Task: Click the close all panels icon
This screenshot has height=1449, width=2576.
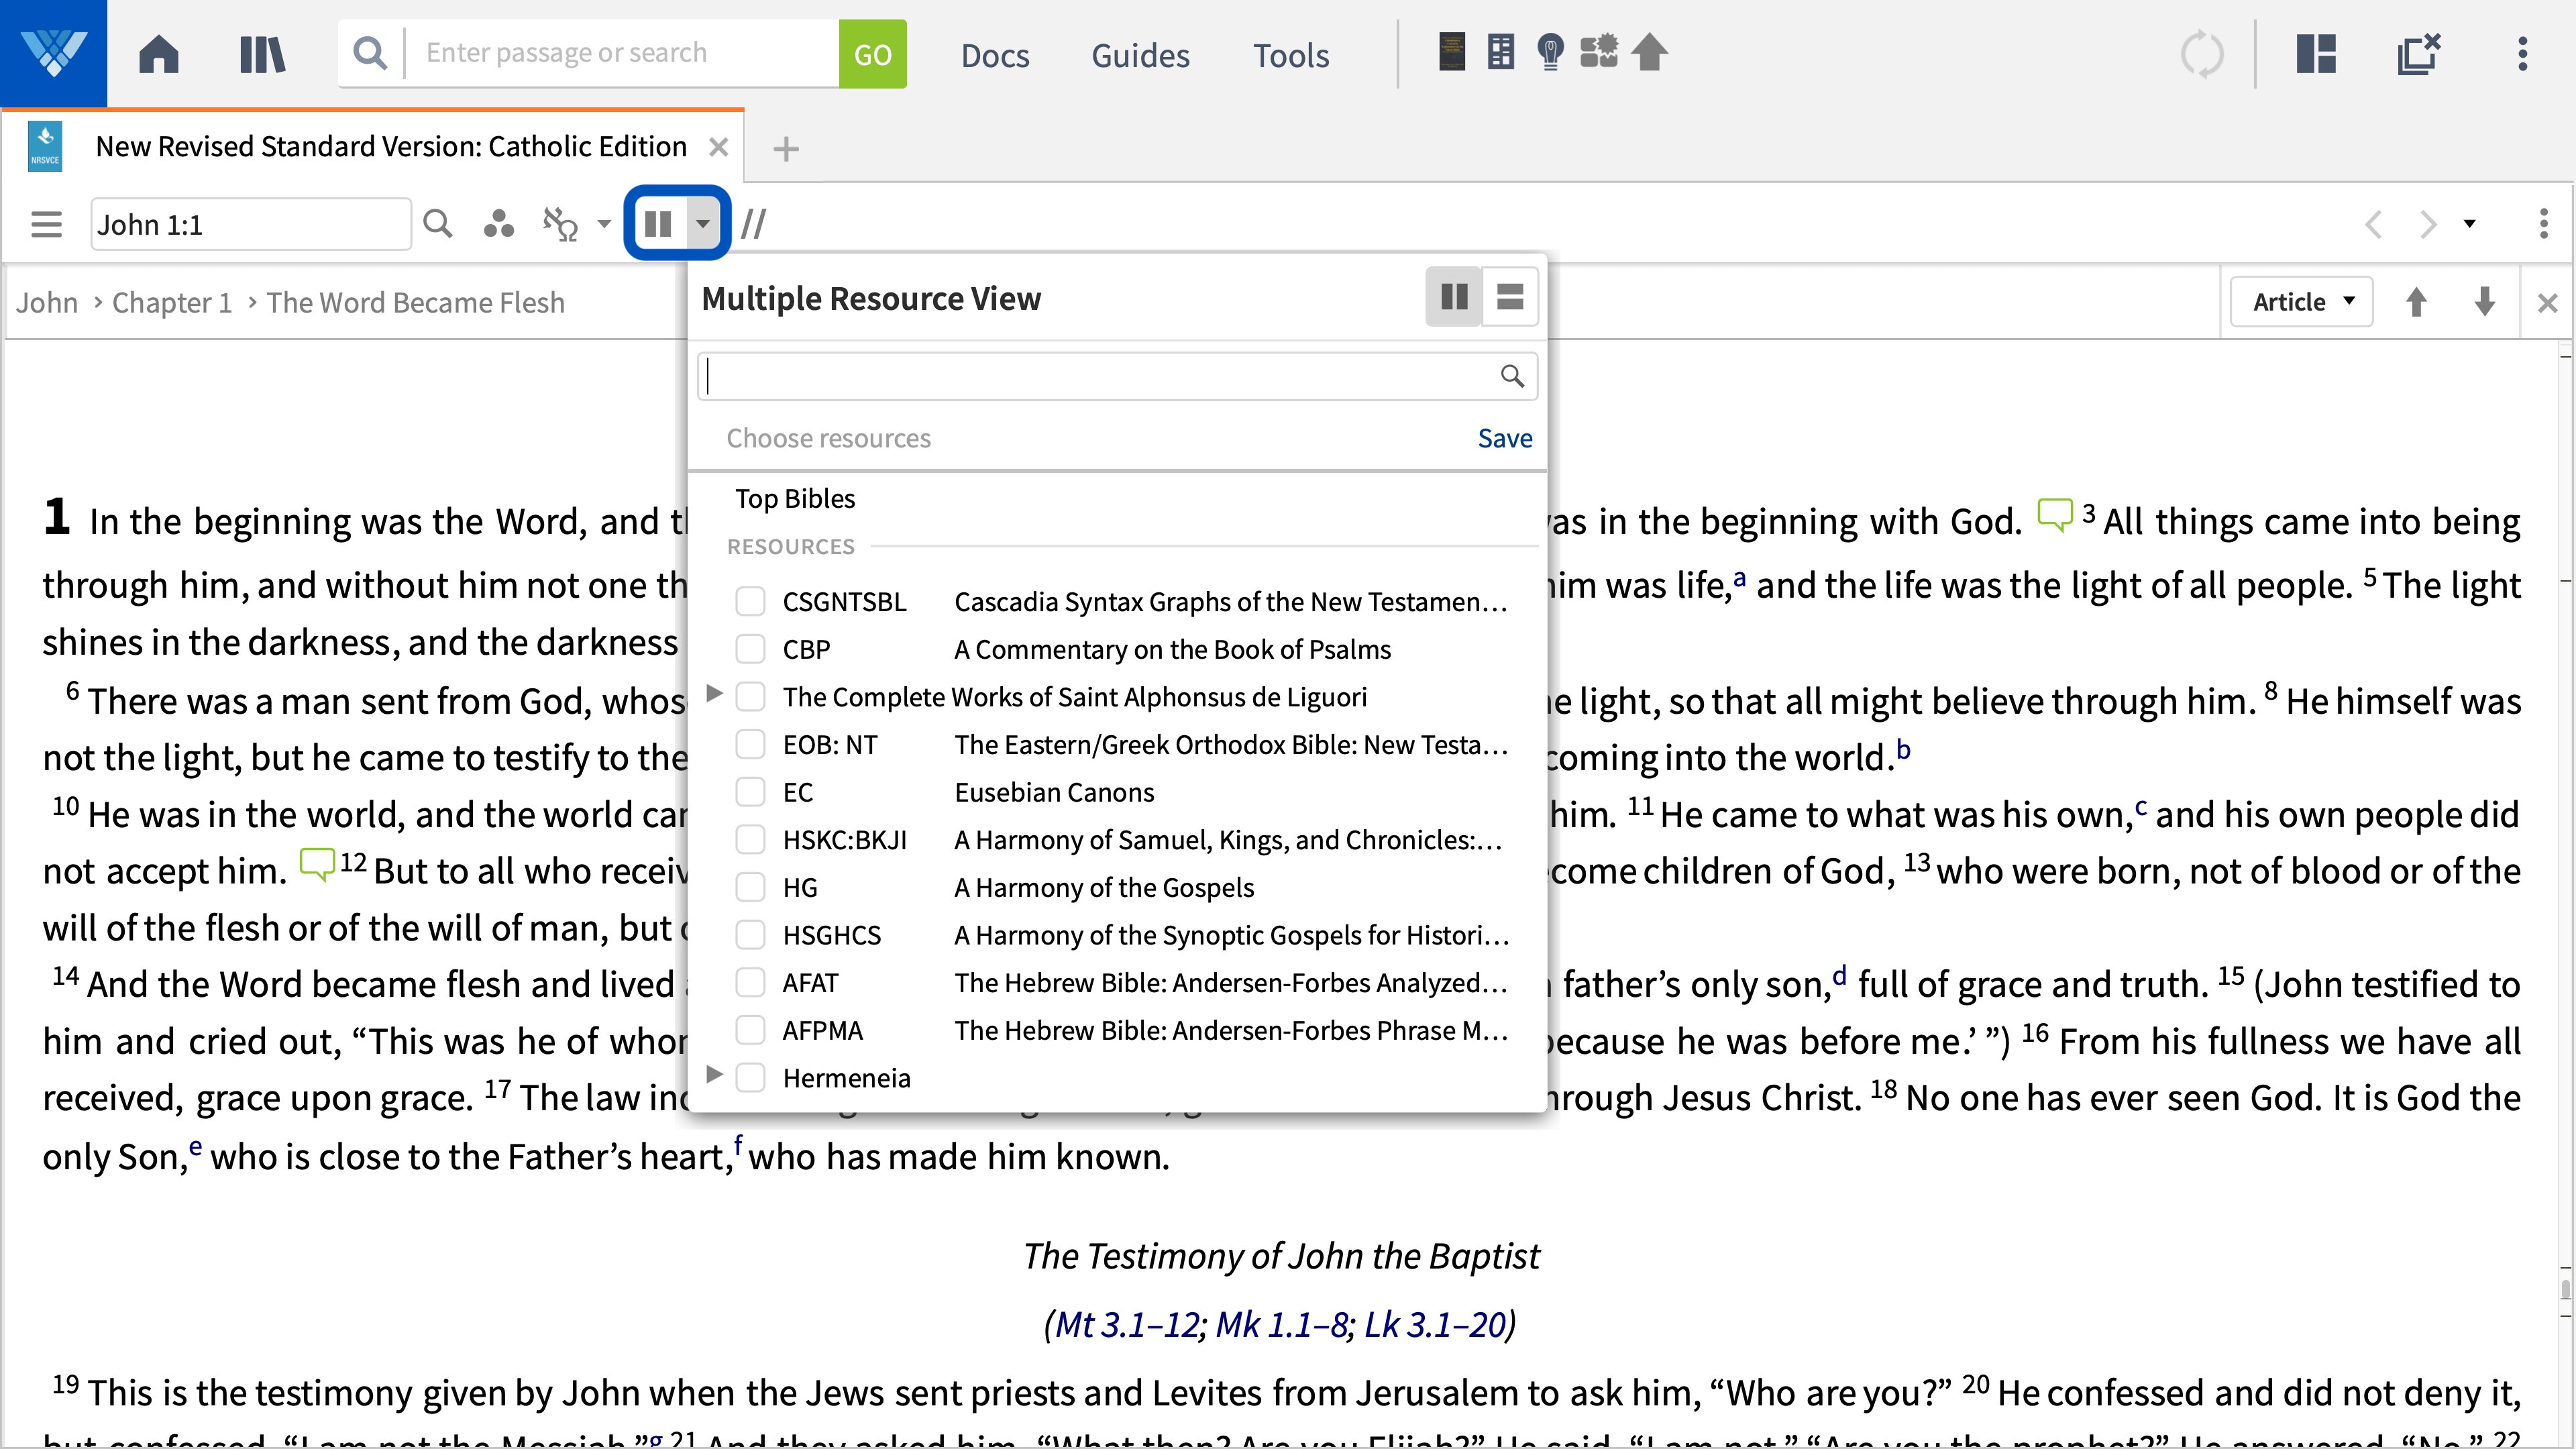Action: coord(2419,54)
